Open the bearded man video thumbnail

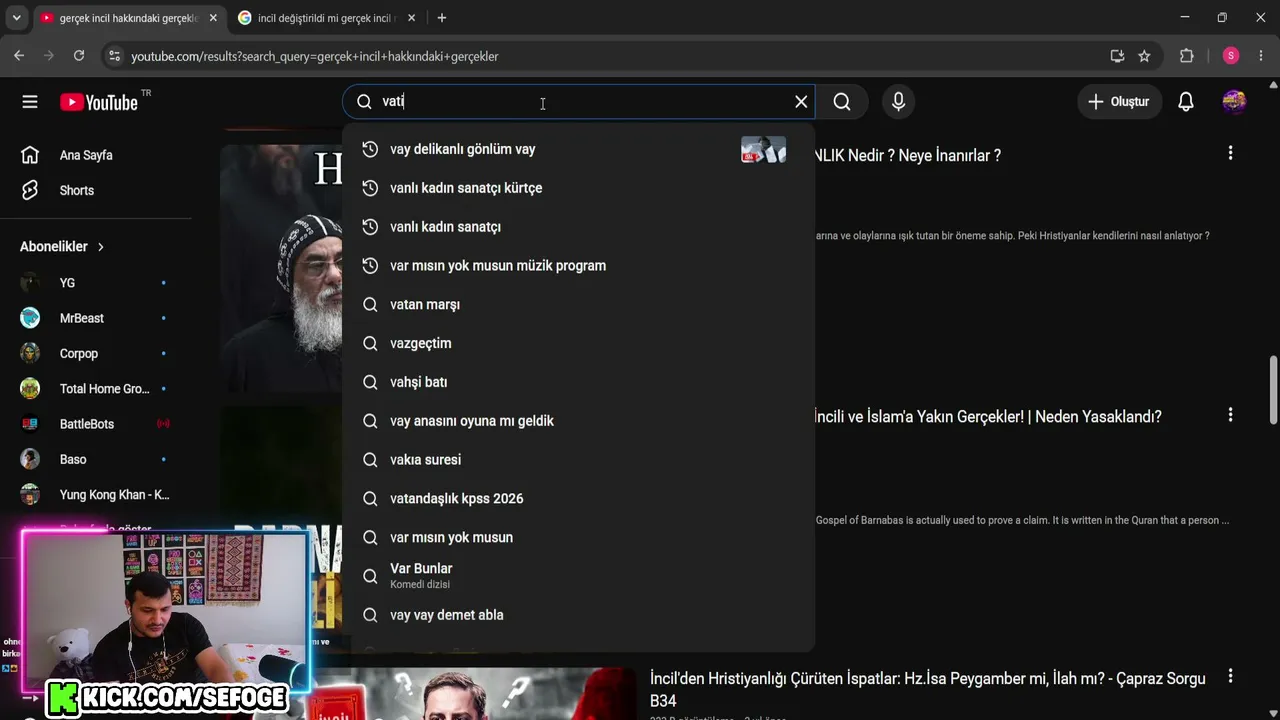click(x=281, y=268)
